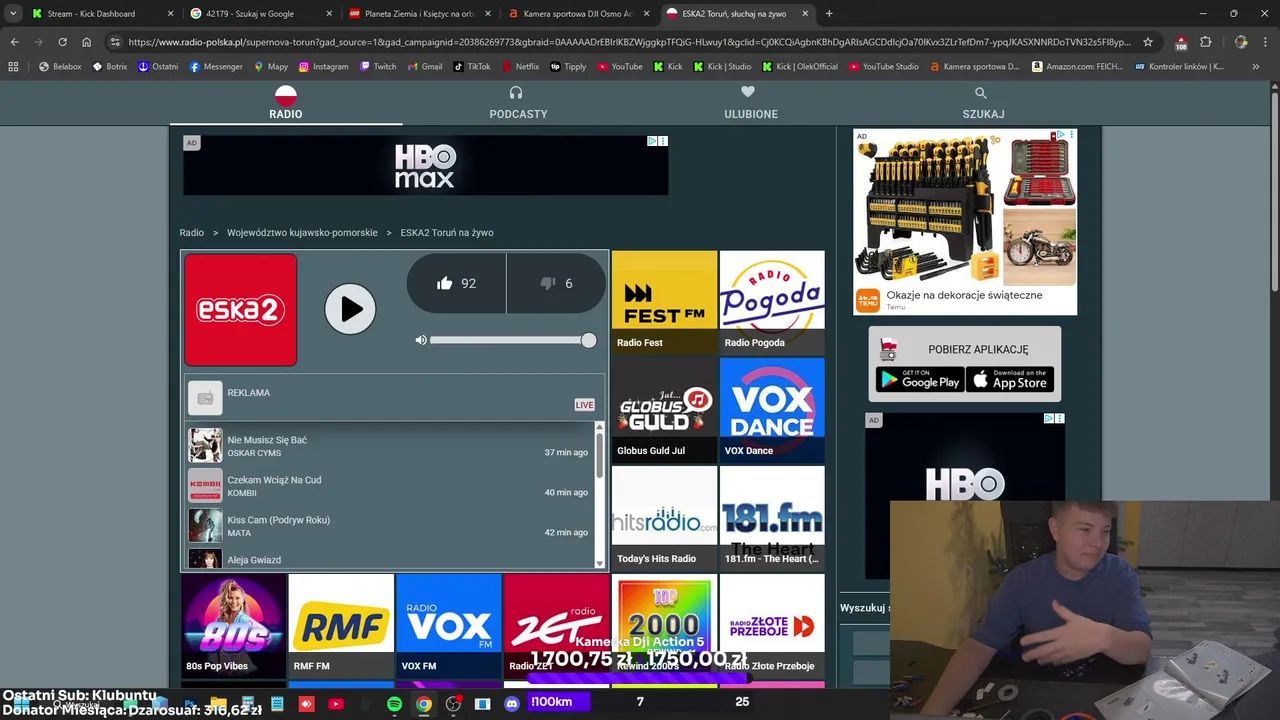The width and height of the screenshot is (1280, 720).
Task: Go back in browser history
Action: coord(14,42)
